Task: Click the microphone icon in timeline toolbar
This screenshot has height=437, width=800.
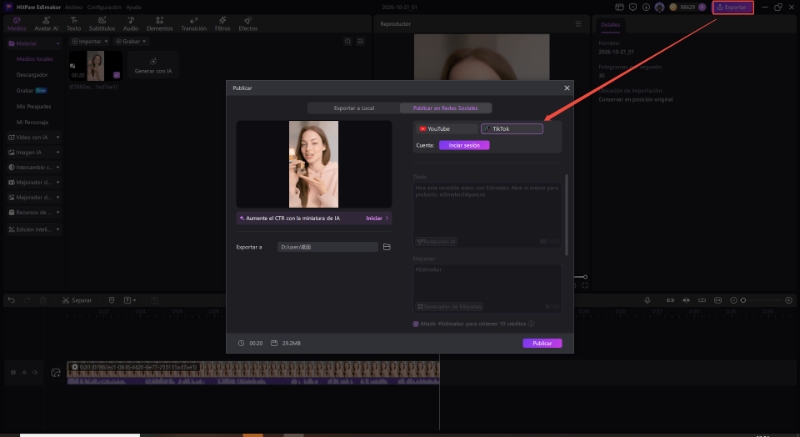Action: (647, 300)
